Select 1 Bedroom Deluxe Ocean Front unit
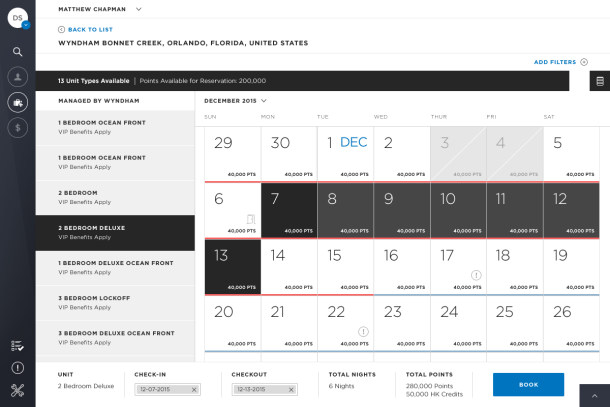This screenshot has width=610, height=407. tap(115, 268)
